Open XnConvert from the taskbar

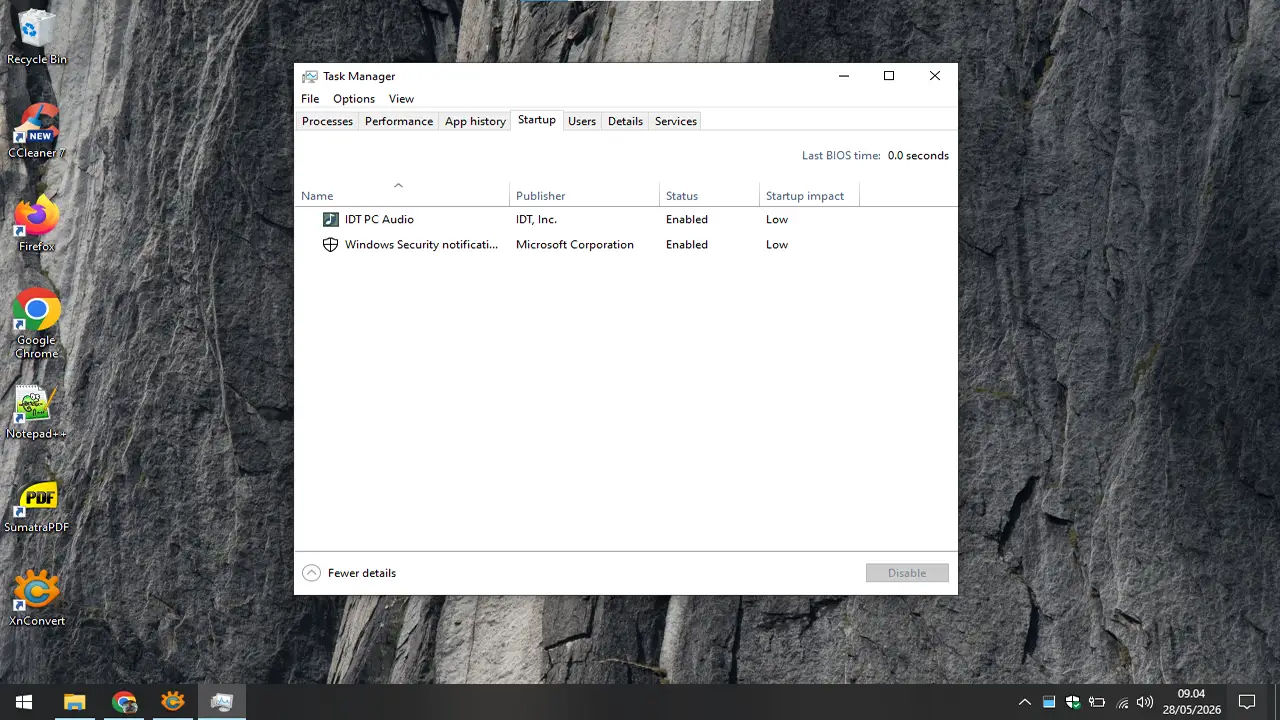coord(173,702)
